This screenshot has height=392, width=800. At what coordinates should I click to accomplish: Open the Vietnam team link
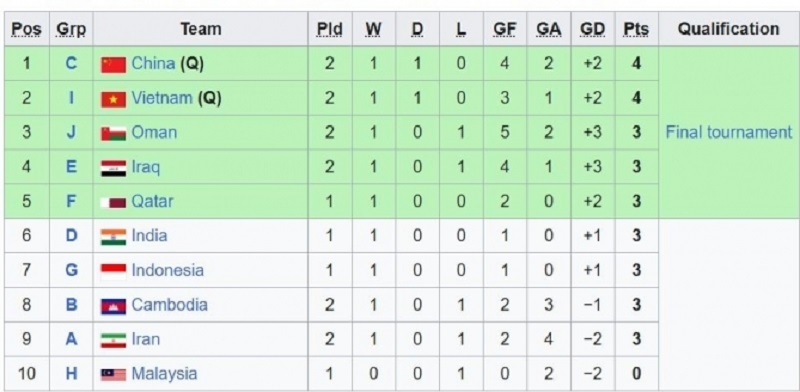[x=162, y=98]
